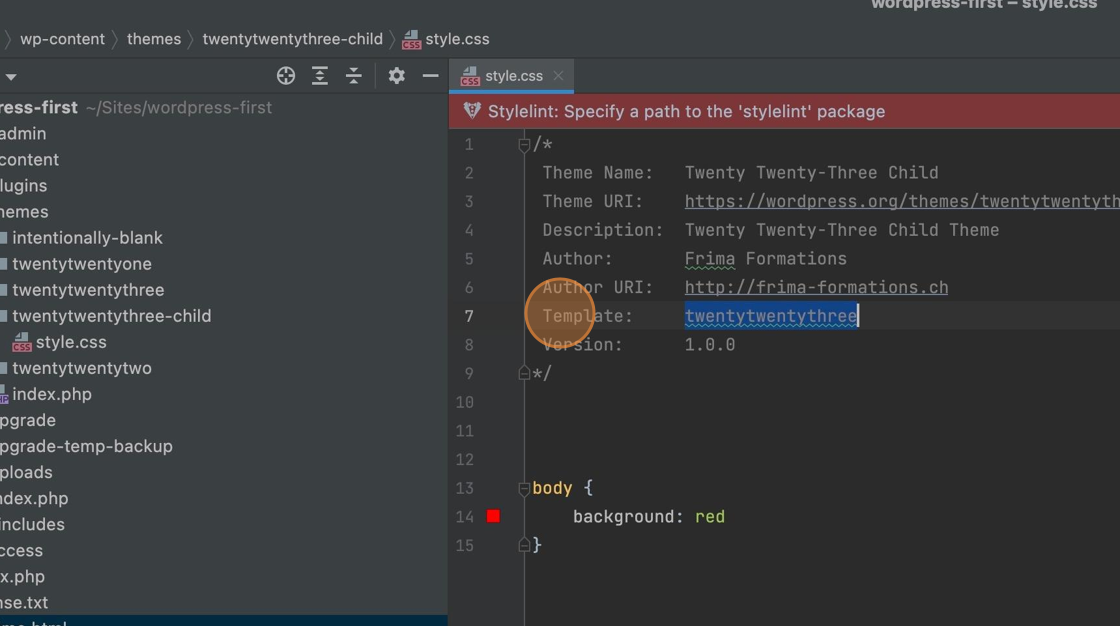Click the themes breadcrumb item
The height and width of the screenshot is (626, 1120).
pos(154,39)
